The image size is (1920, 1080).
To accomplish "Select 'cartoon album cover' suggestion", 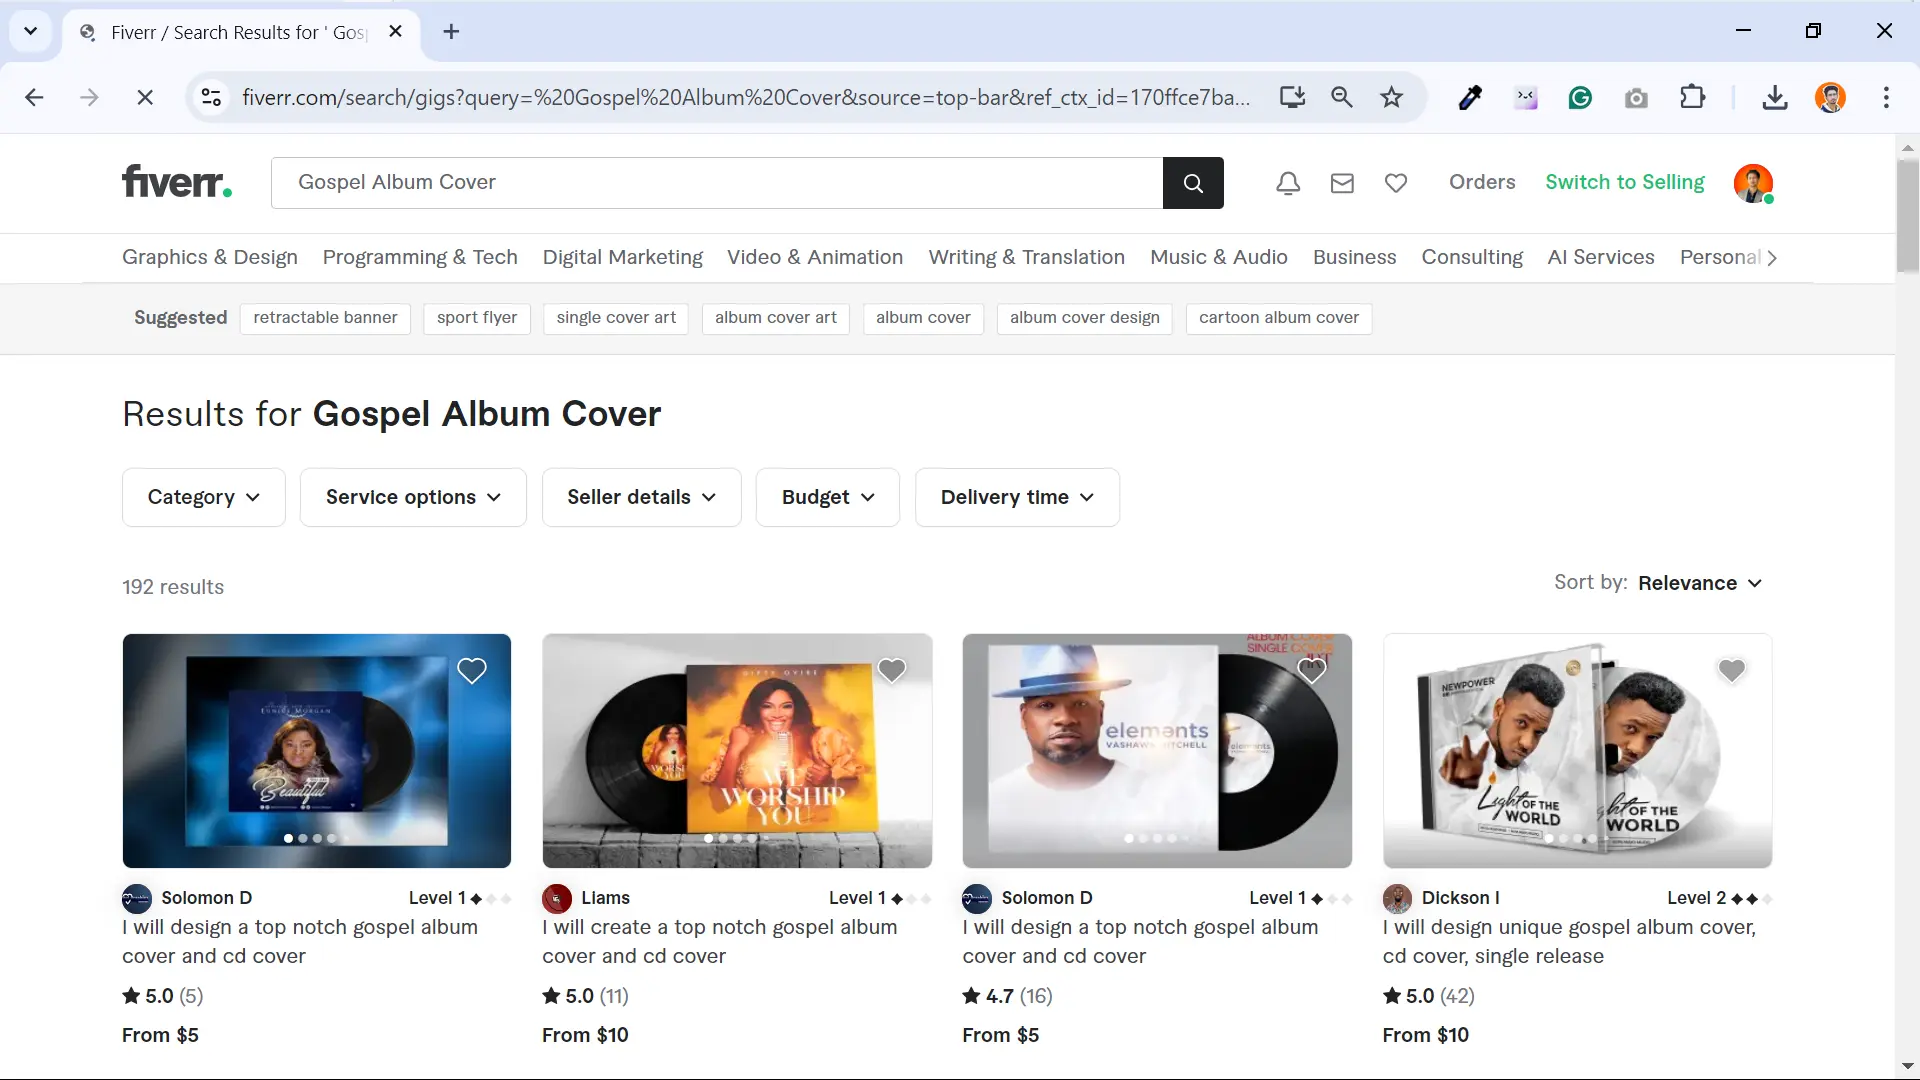I will coord(1279,318).
